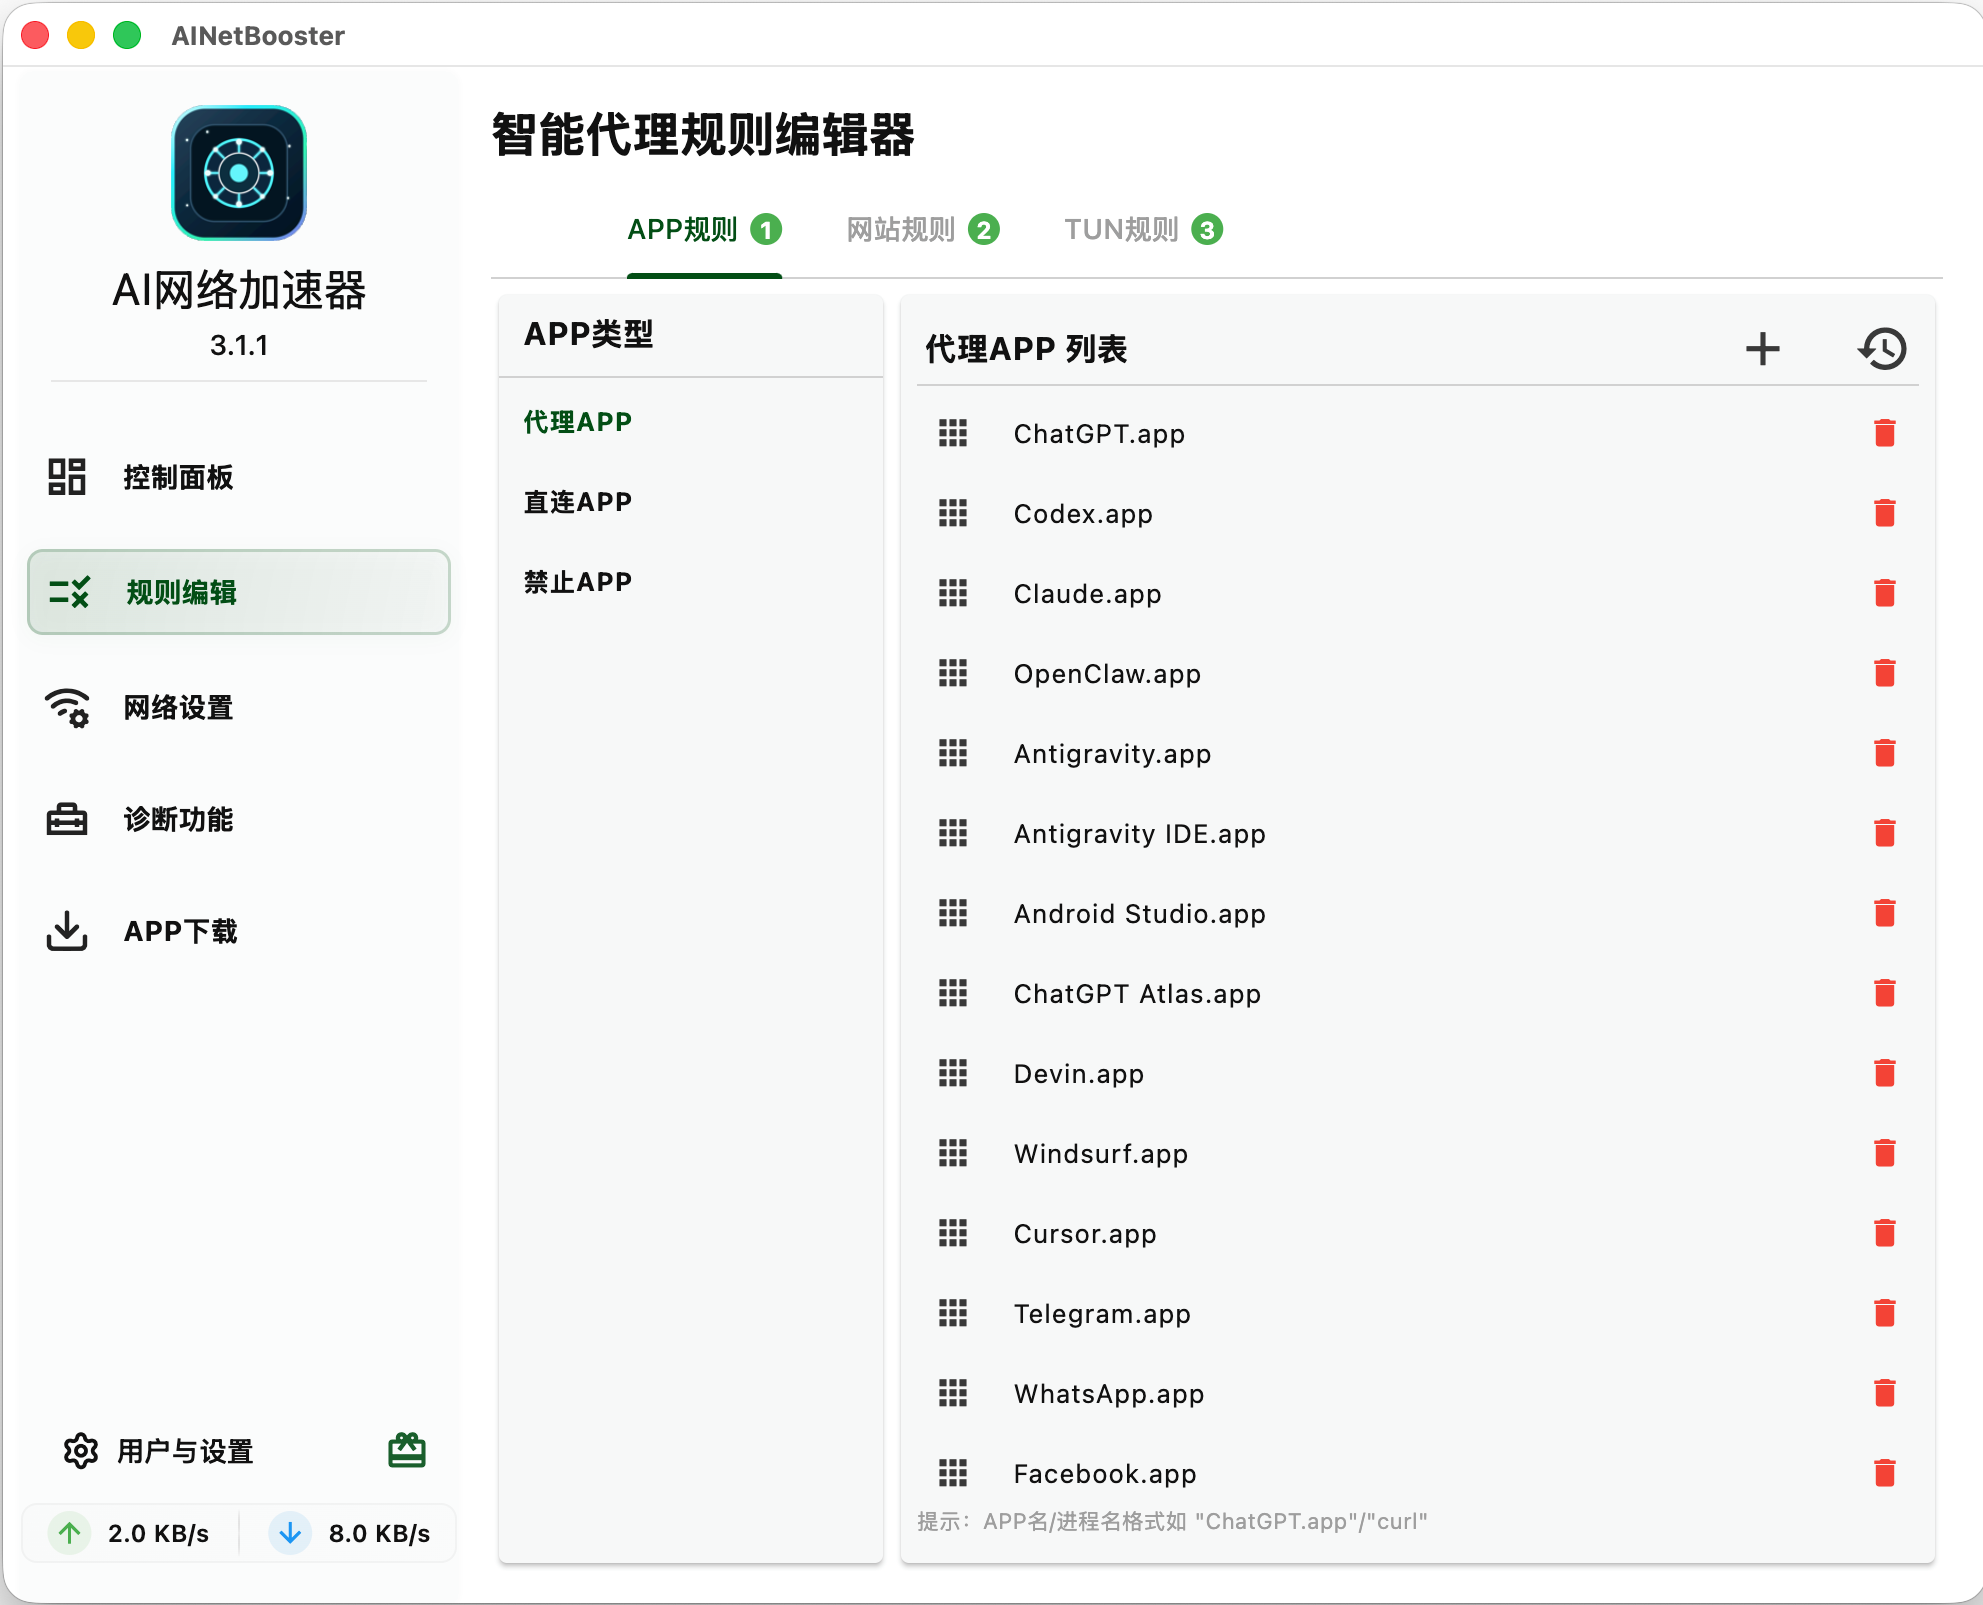This screenshot has height=1605, width=1983.
Task: Click the history restore icon
Action: click(1882, 349)
